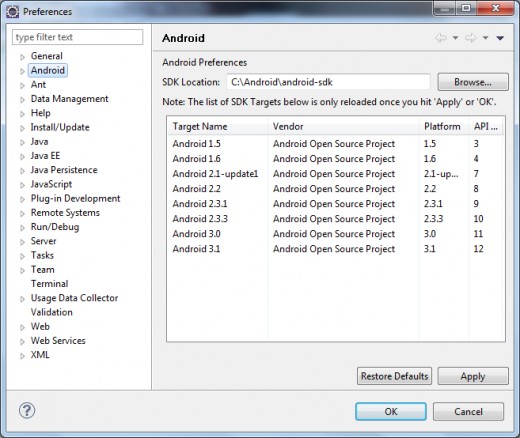Select the Run/Debug category label
Image resolution: width=520 pixels, height=438 pixels.
click(x=55, y=227)
